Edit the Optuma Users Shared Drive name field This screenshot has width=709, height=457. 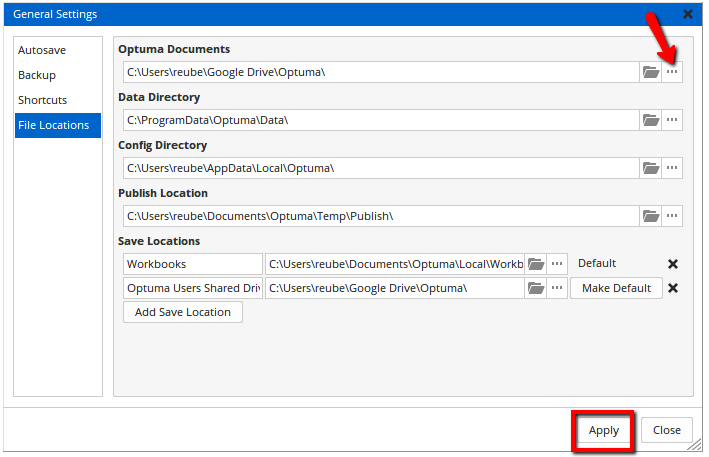(193, 288)
